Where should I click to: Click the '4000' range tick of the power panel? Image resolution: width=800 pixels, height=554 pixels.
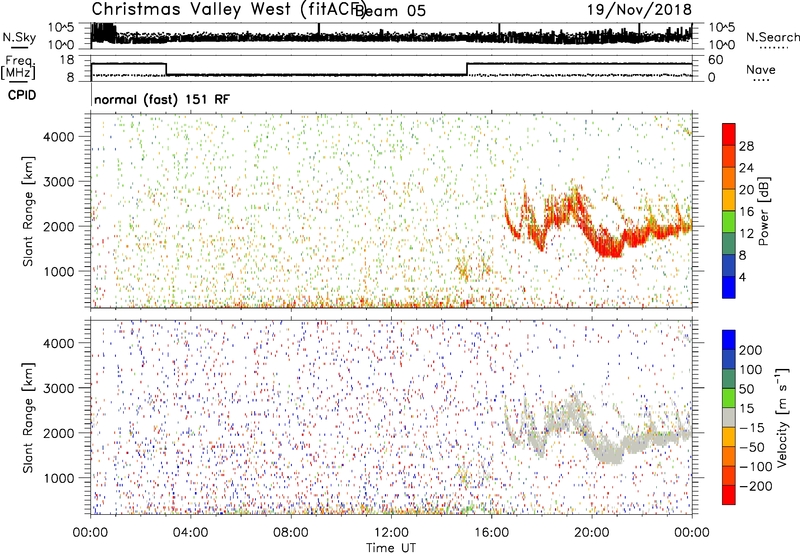[58, 137]
